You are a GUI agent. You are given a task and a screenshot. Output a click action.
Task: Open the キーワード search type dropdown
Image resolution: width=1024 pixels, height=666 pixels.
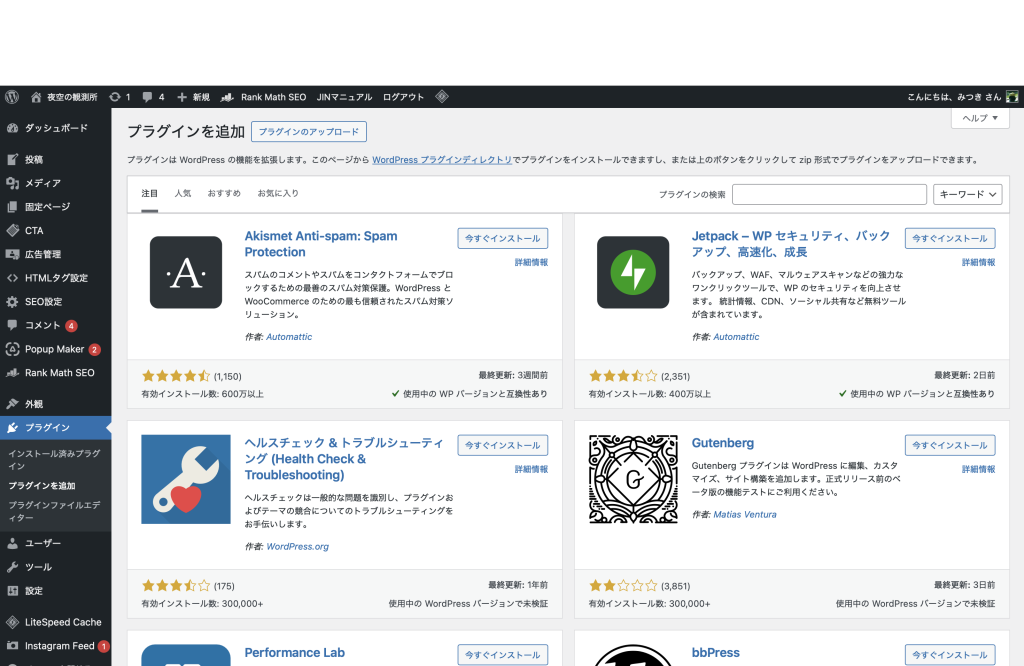967,195
